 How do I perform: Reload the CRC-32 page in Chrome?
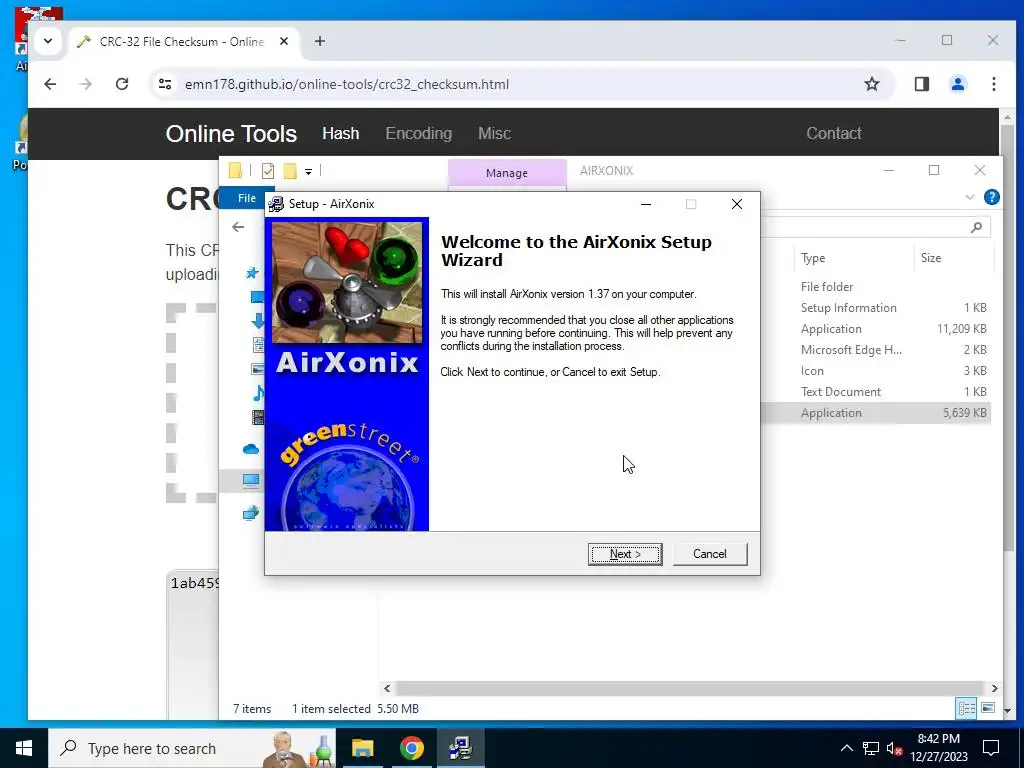[121, 84]
